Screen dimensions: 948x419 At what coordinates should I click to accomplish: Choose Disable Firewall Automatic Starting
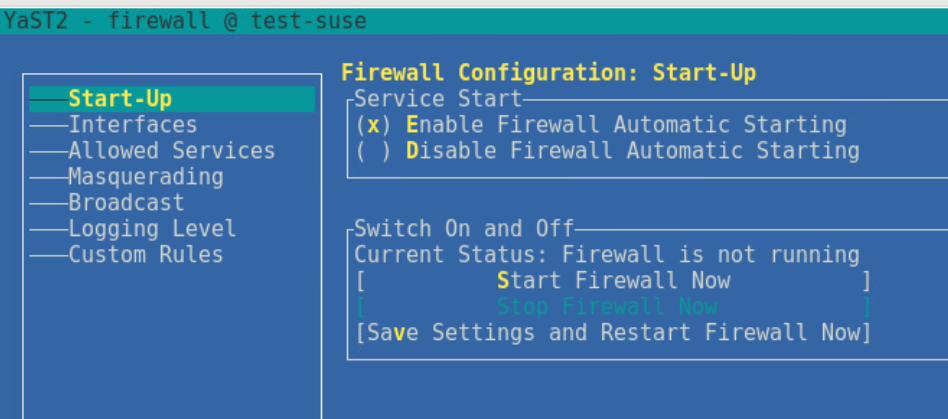click(x=607, y=151)
